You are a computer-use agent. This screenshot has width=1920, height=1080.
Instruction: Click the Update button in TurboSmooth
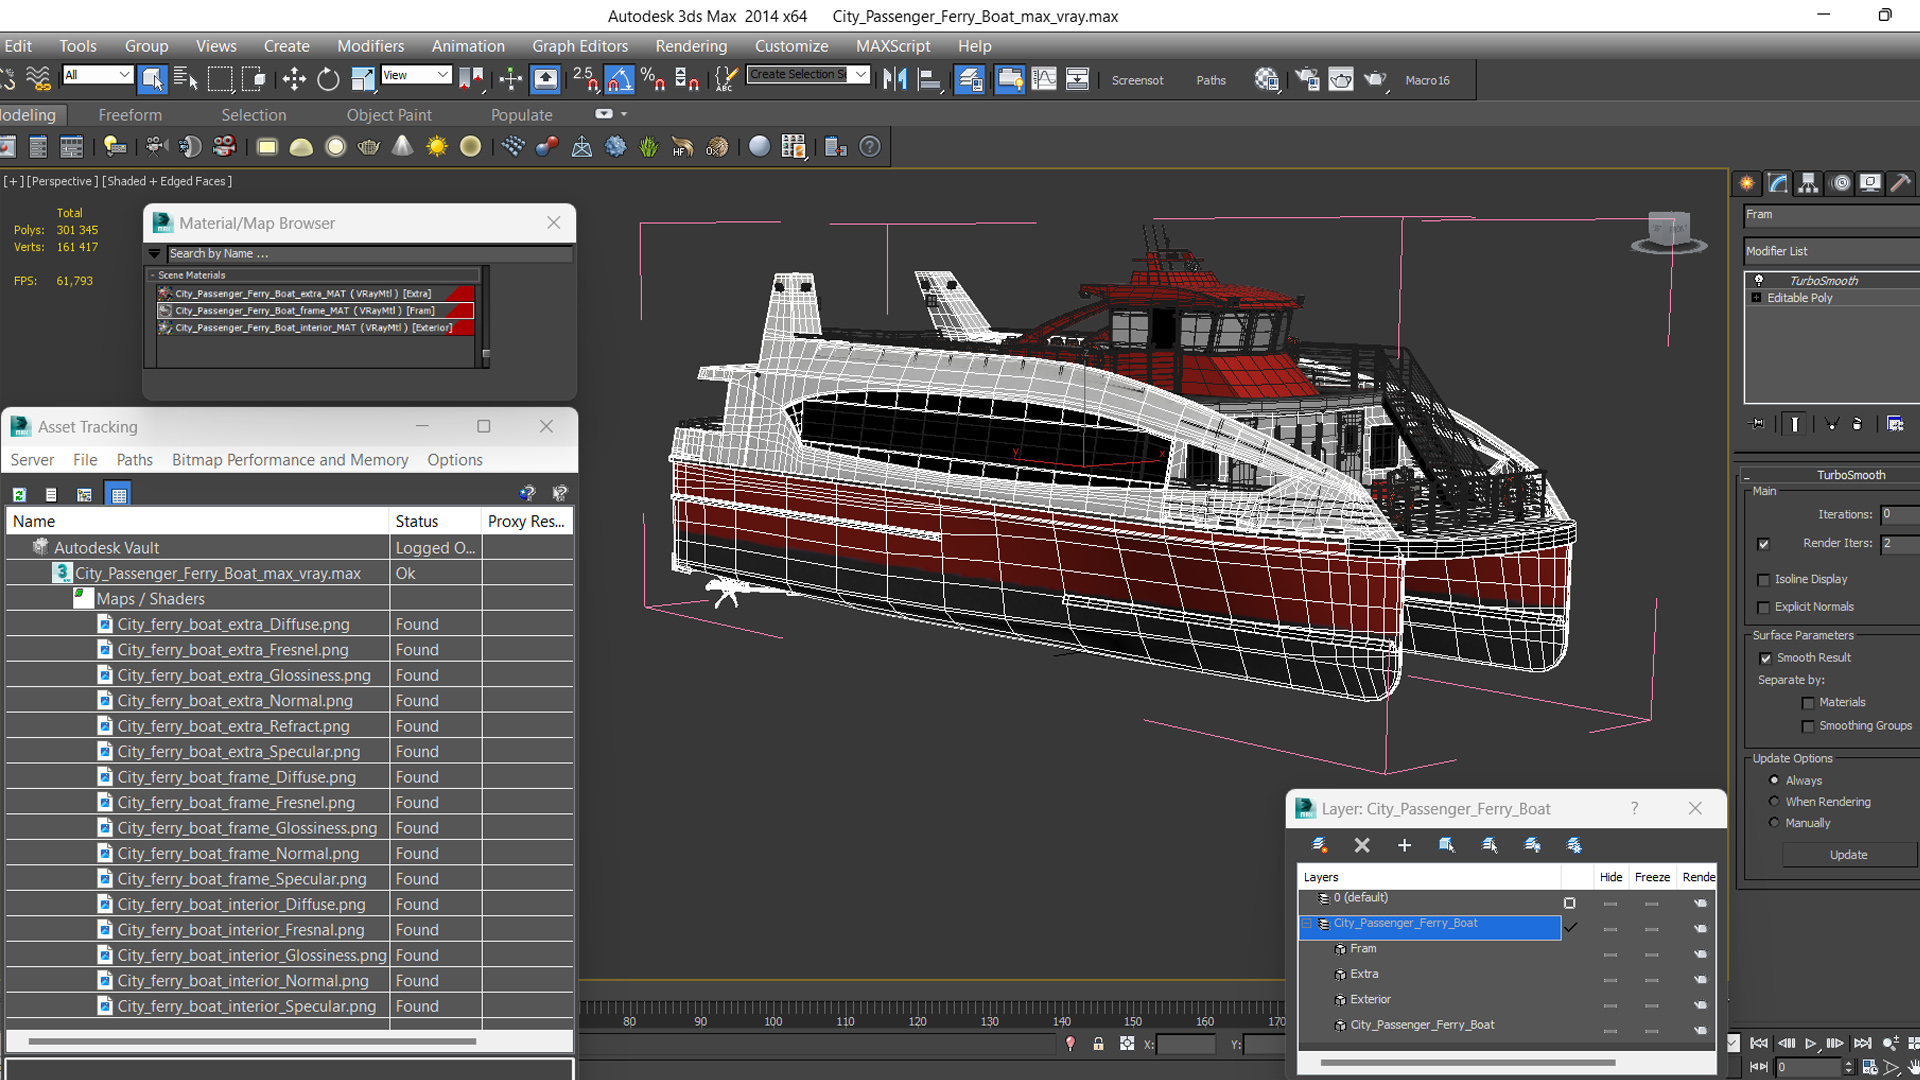1847,855
